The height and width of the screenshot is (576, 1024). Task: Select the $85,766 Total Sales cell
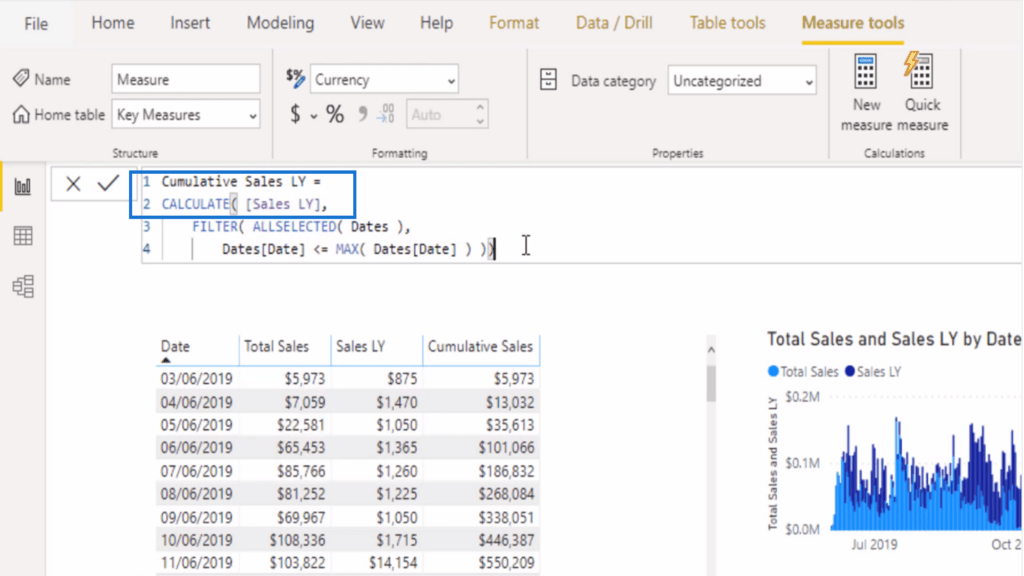300,471
